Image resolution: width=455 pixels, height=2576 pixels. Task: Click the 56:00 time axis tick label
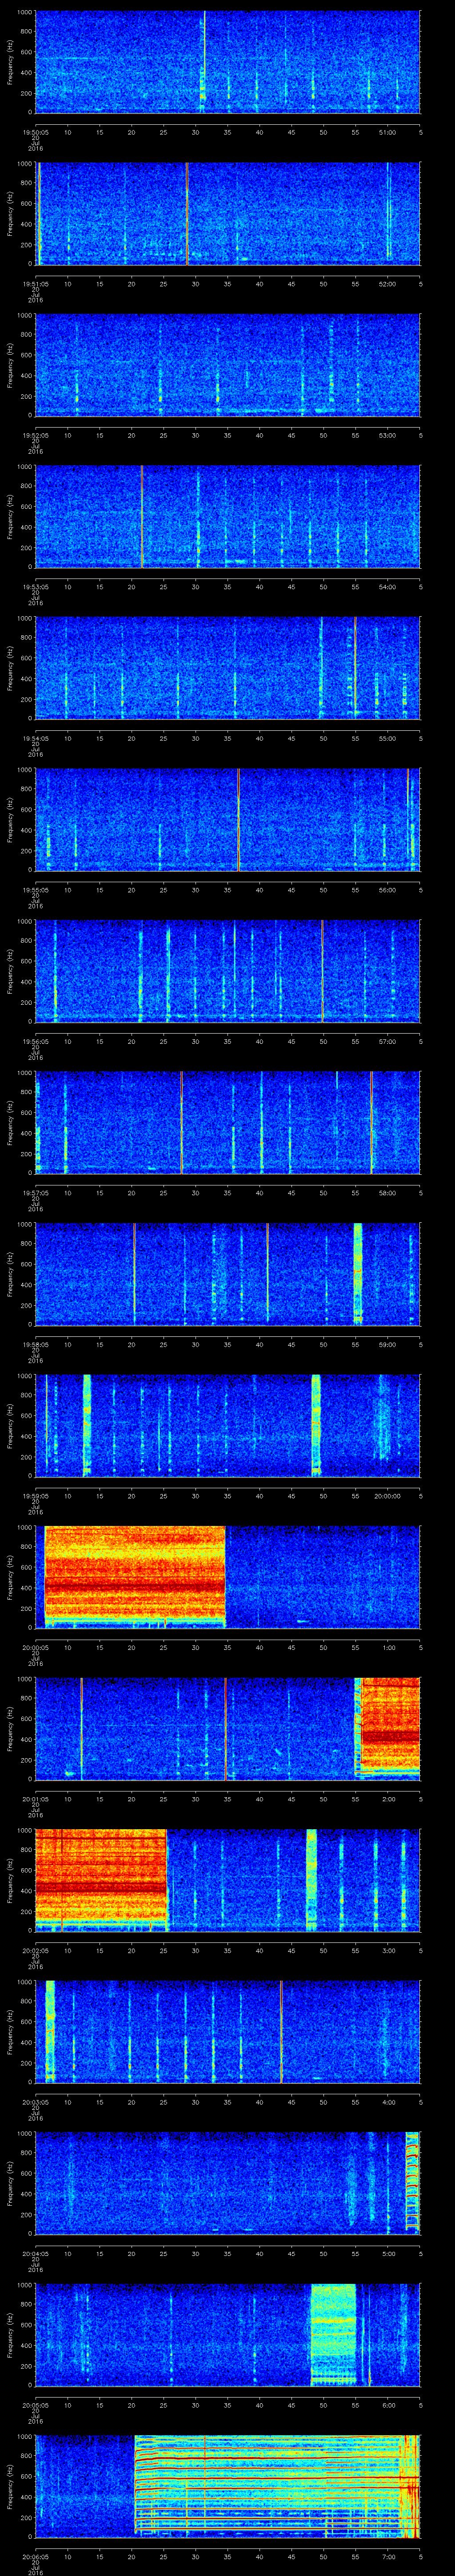pos(388,890)
